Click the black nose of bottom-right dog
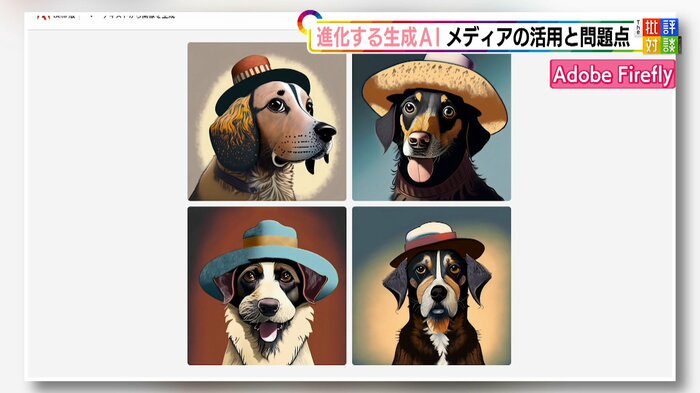 (438, 293)
